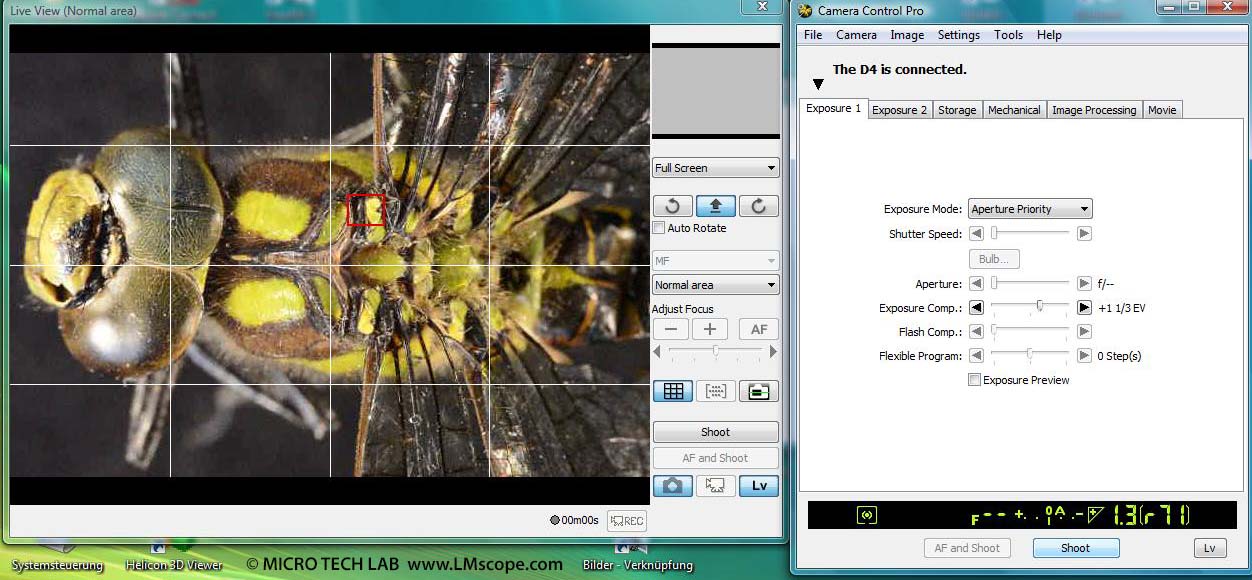Click the REC movie record icon
Image resolution: width=1252 pixels, height=580 pixels.
click(626, 520)
